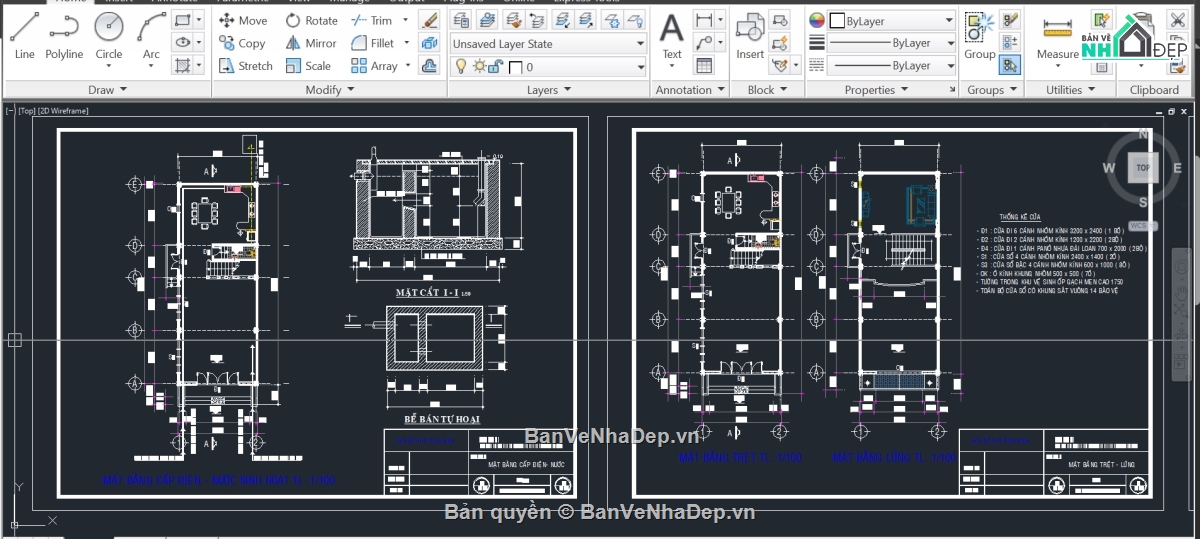The image size is (1200, 539).
Task: Click the TOP face of ViewCube
Action: coord(1142,168)
